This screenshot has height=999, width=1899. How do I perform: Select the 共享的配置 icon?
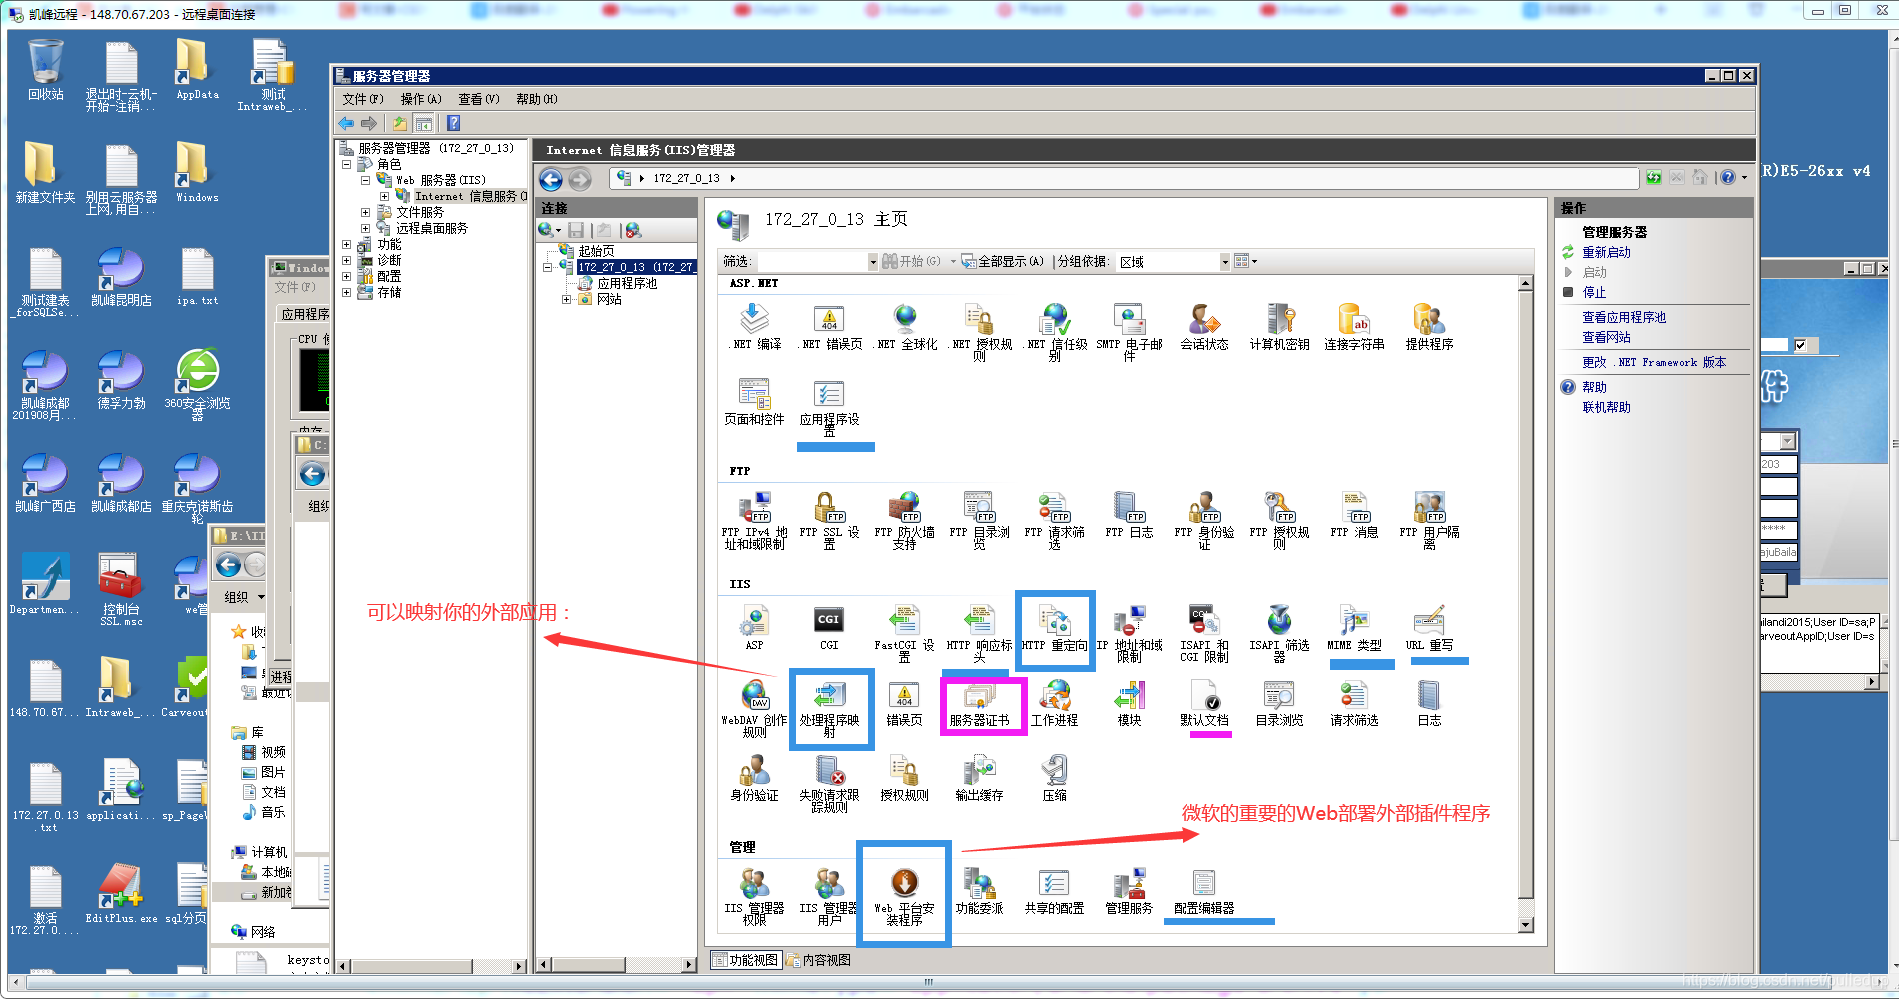point(1054,892)
